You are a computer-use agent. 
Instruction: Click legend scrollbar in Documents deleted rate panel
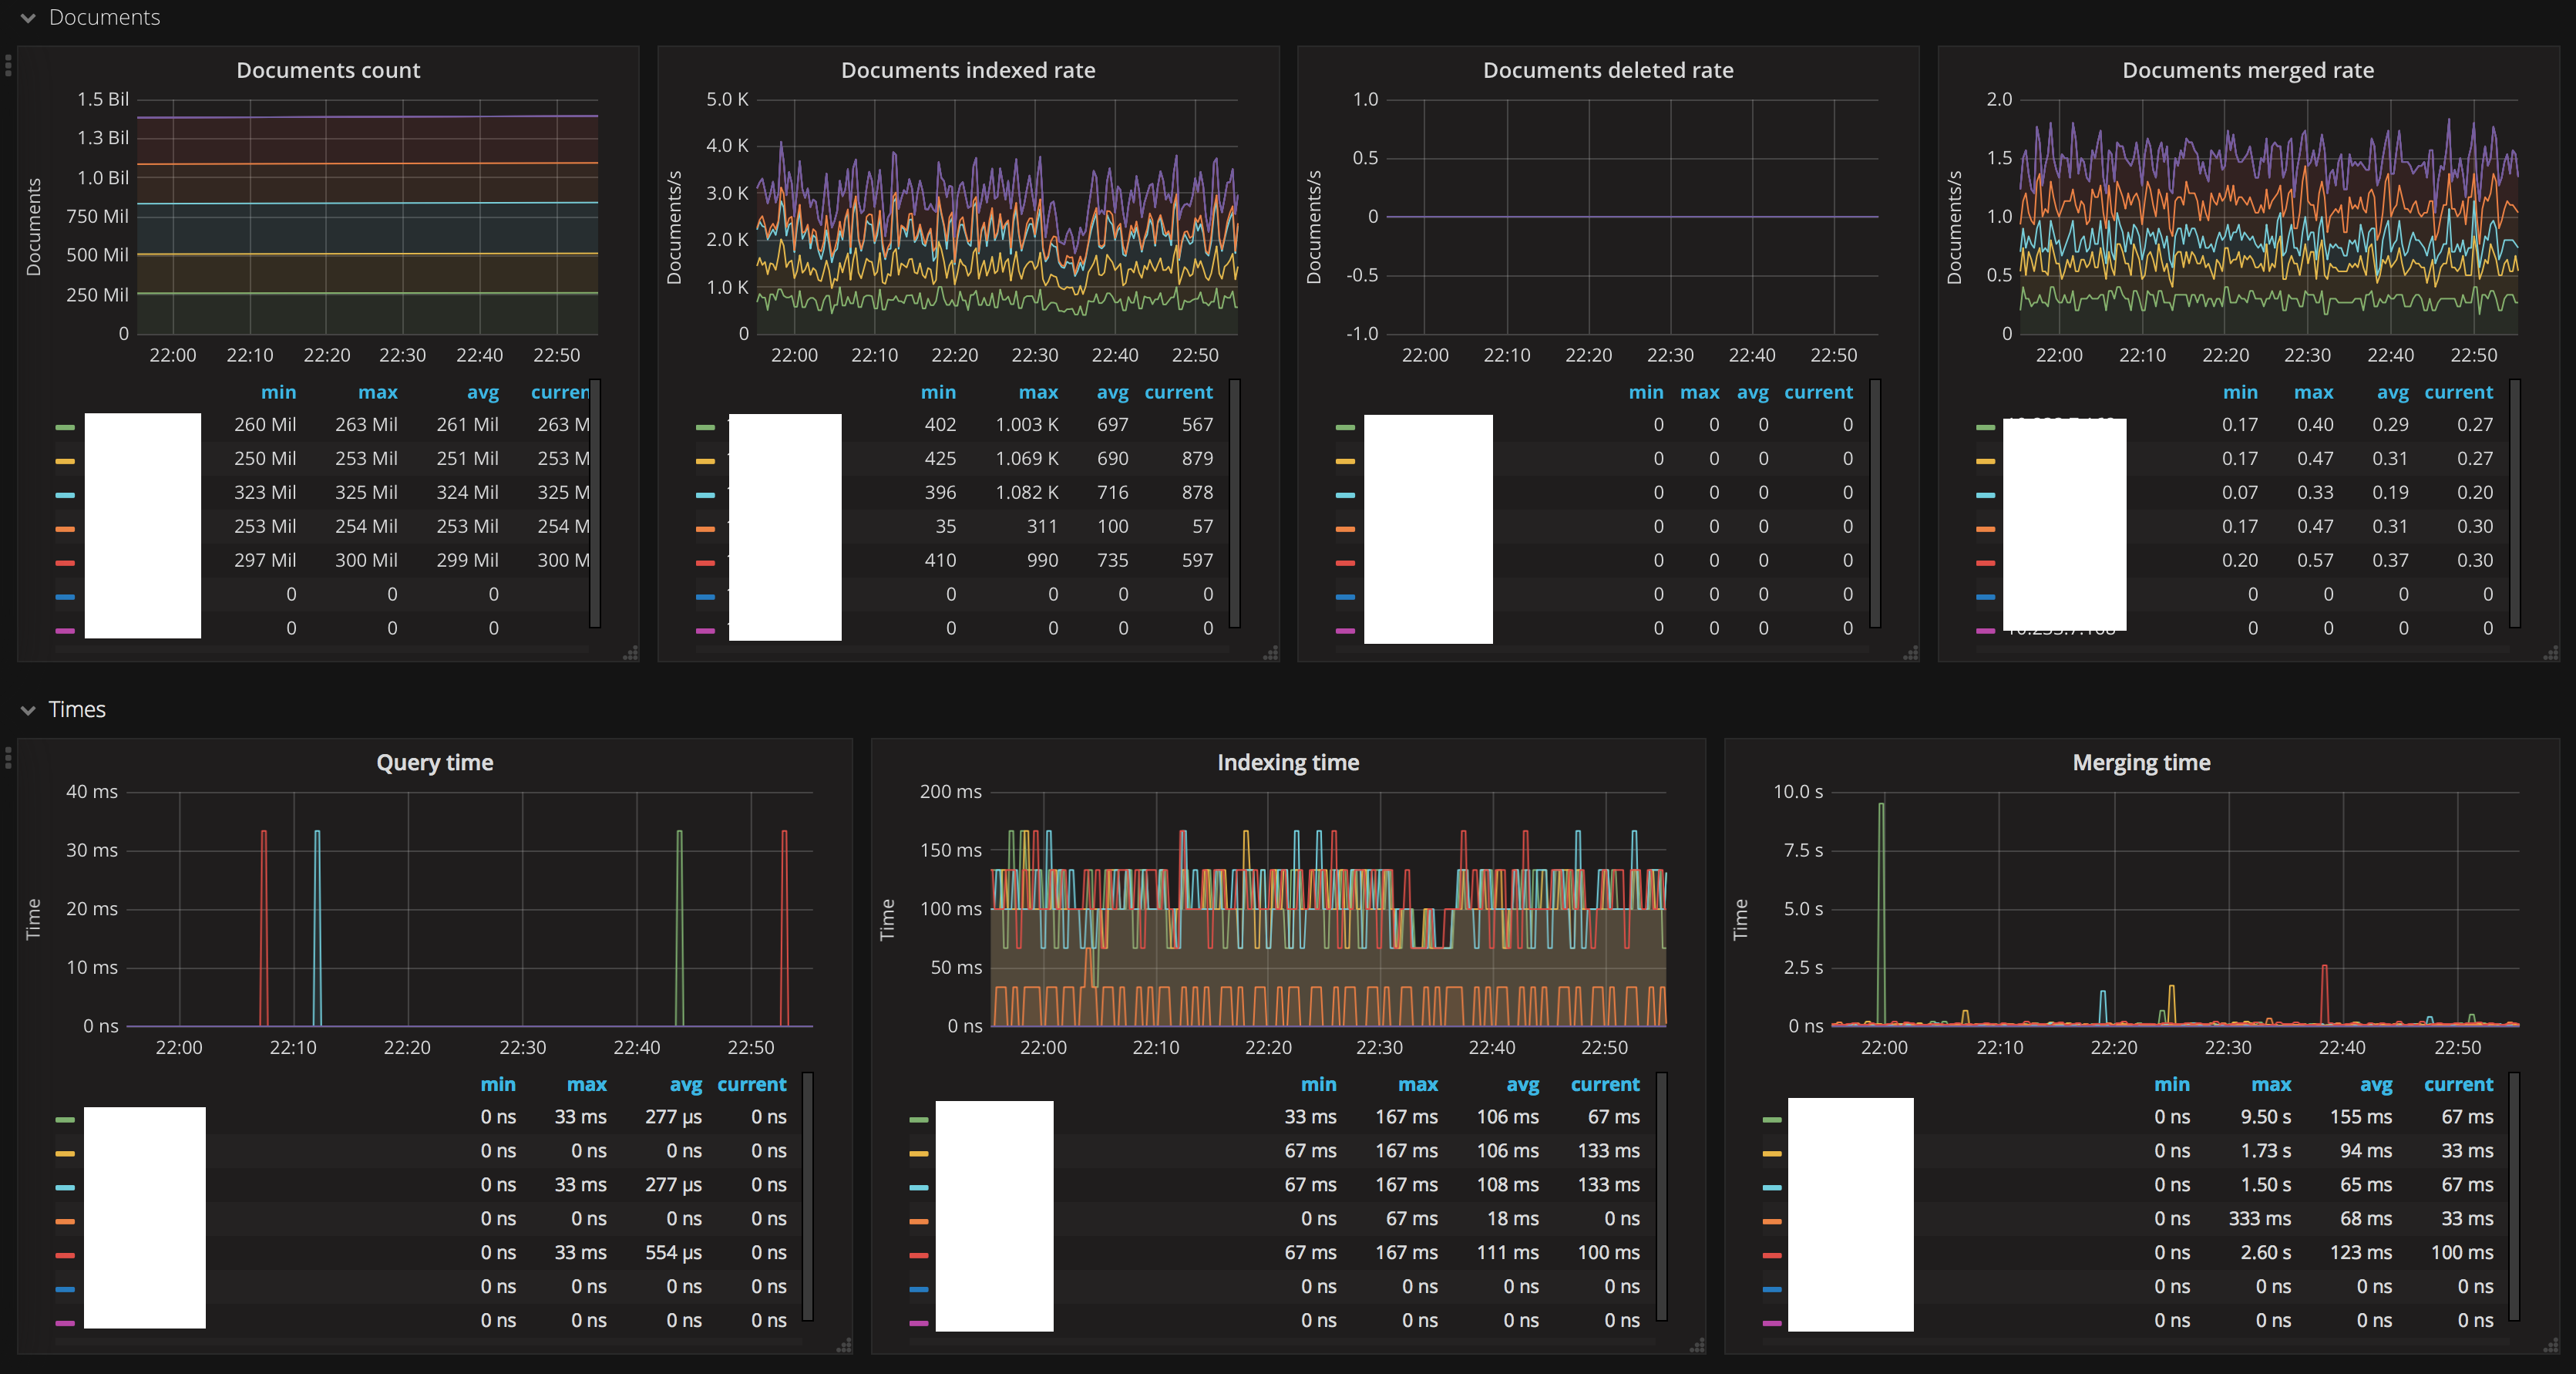[1875, 502]
